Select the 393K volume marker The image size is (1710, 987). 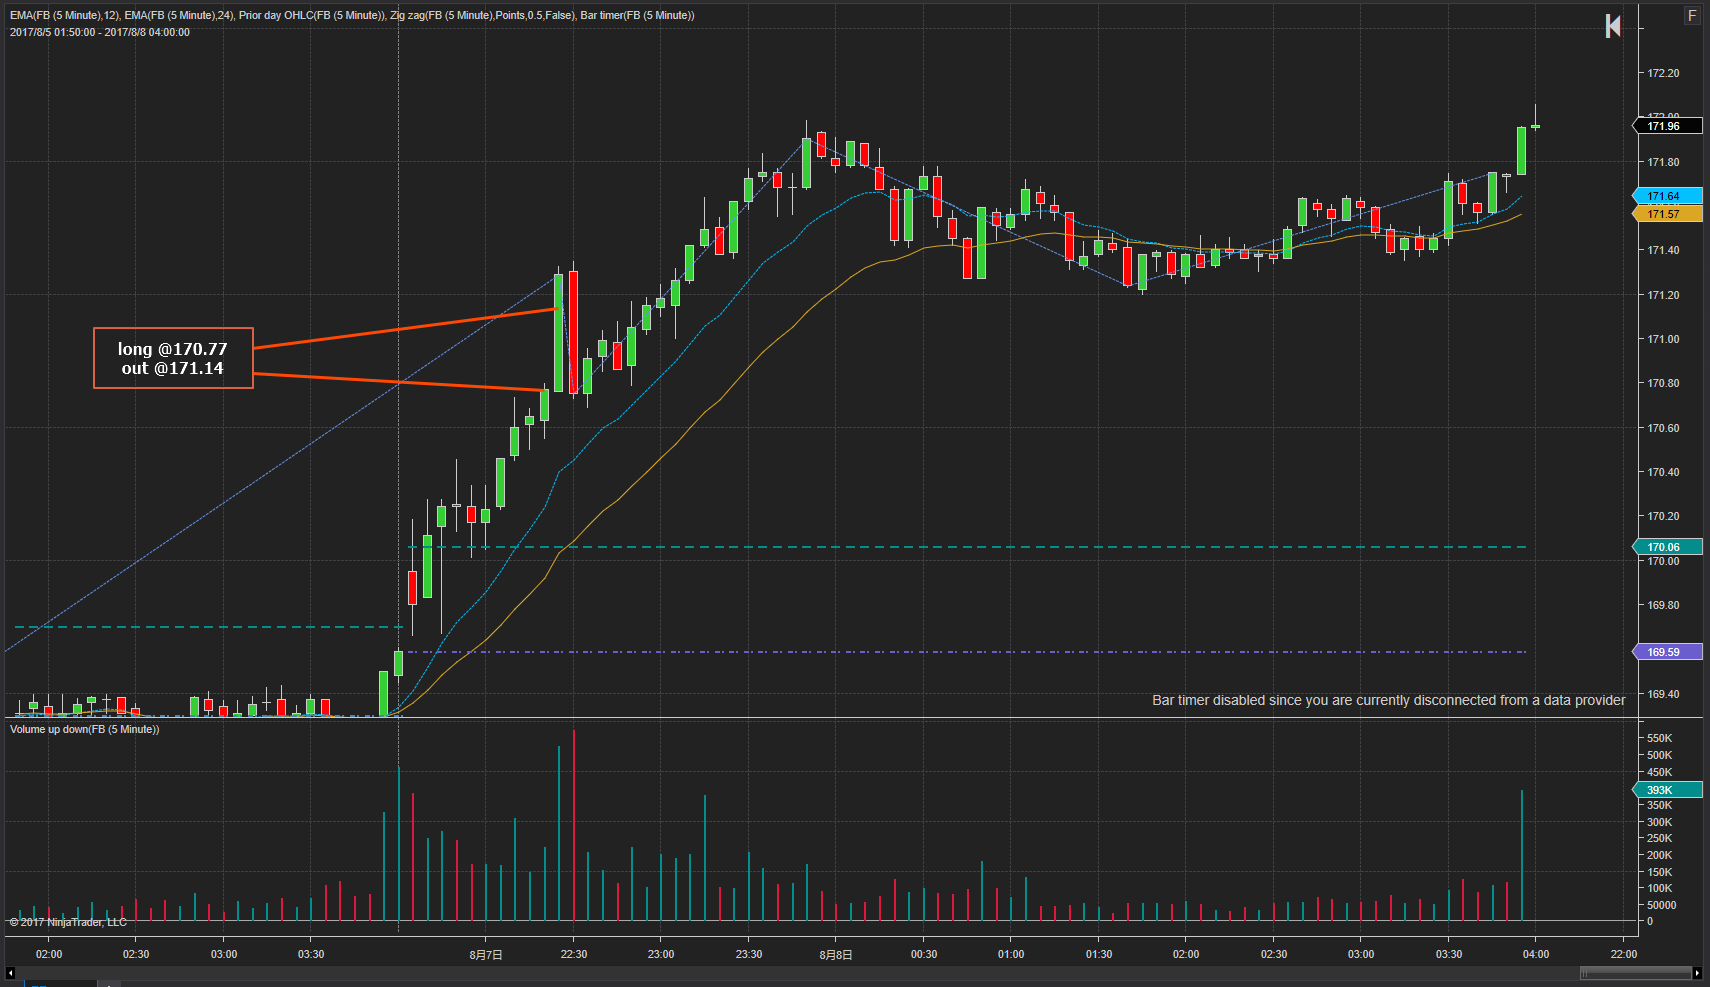pyautogui.click(x=1668, y=790)
